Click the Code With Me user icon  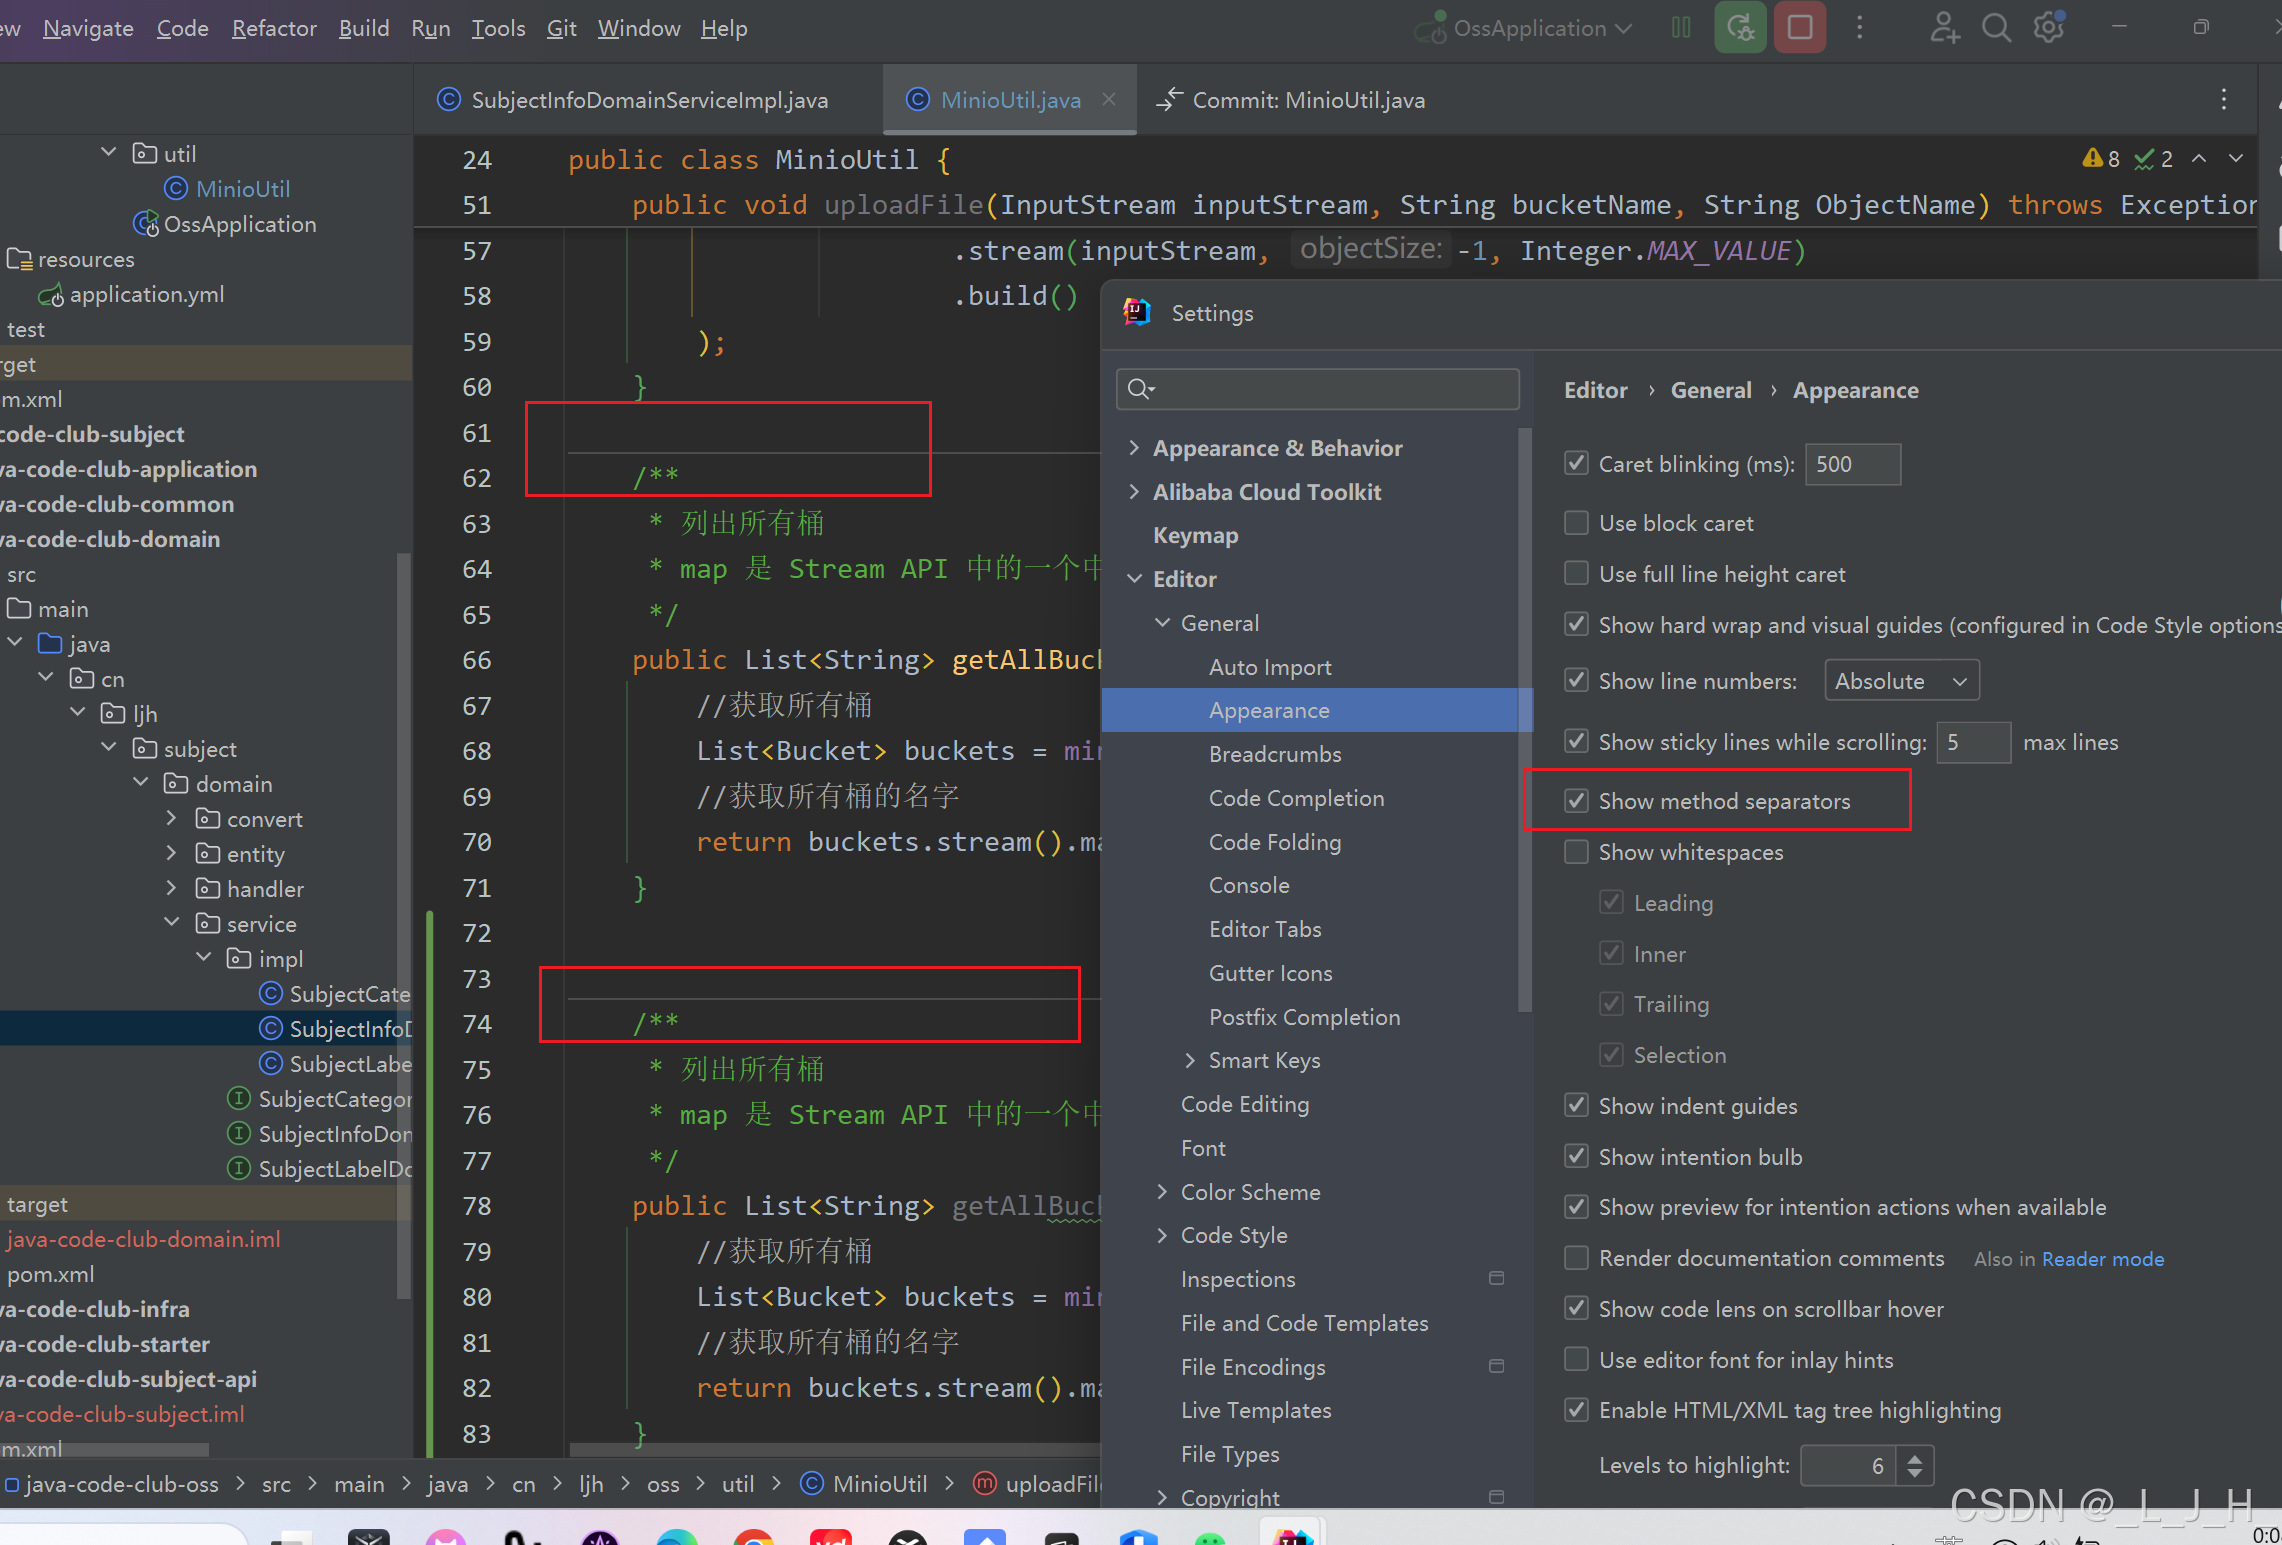pyautogui.click(x=1943, y=28)
